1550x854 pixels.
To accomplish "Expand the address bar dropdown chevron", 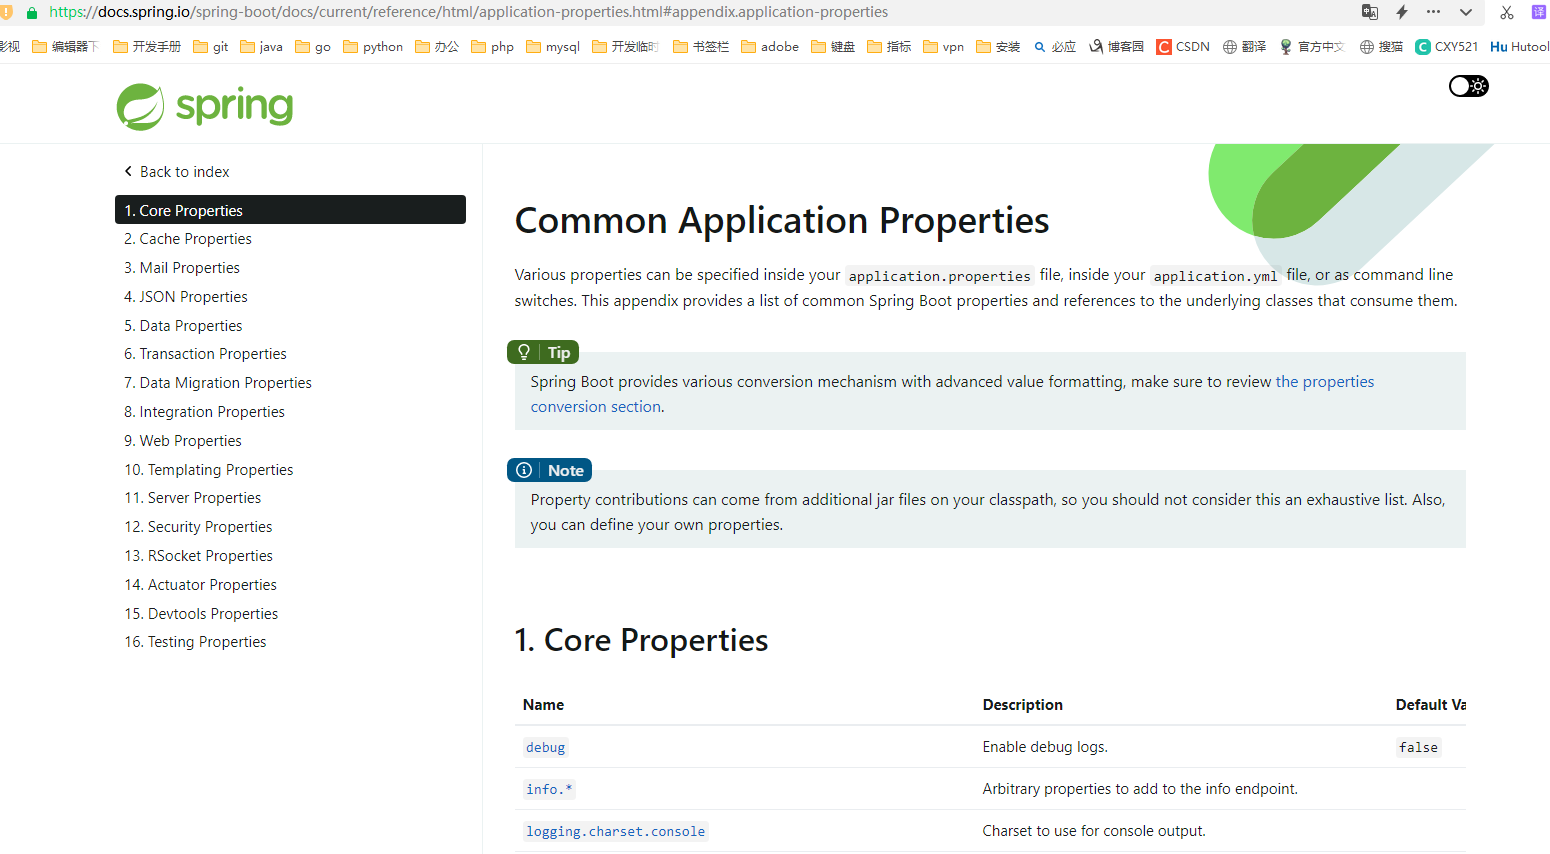I will click(x=1466, y=12).
